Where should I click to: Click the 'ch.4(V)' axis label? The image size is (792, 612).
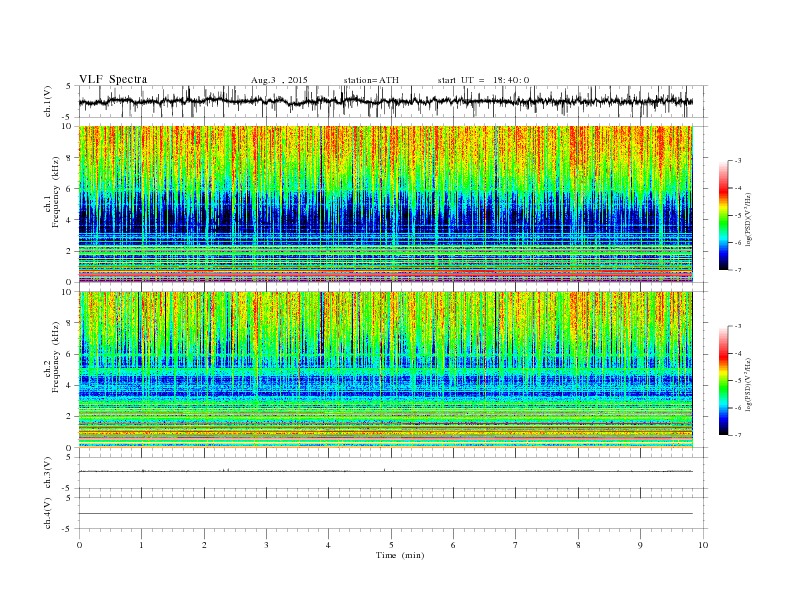click(48, 513)
